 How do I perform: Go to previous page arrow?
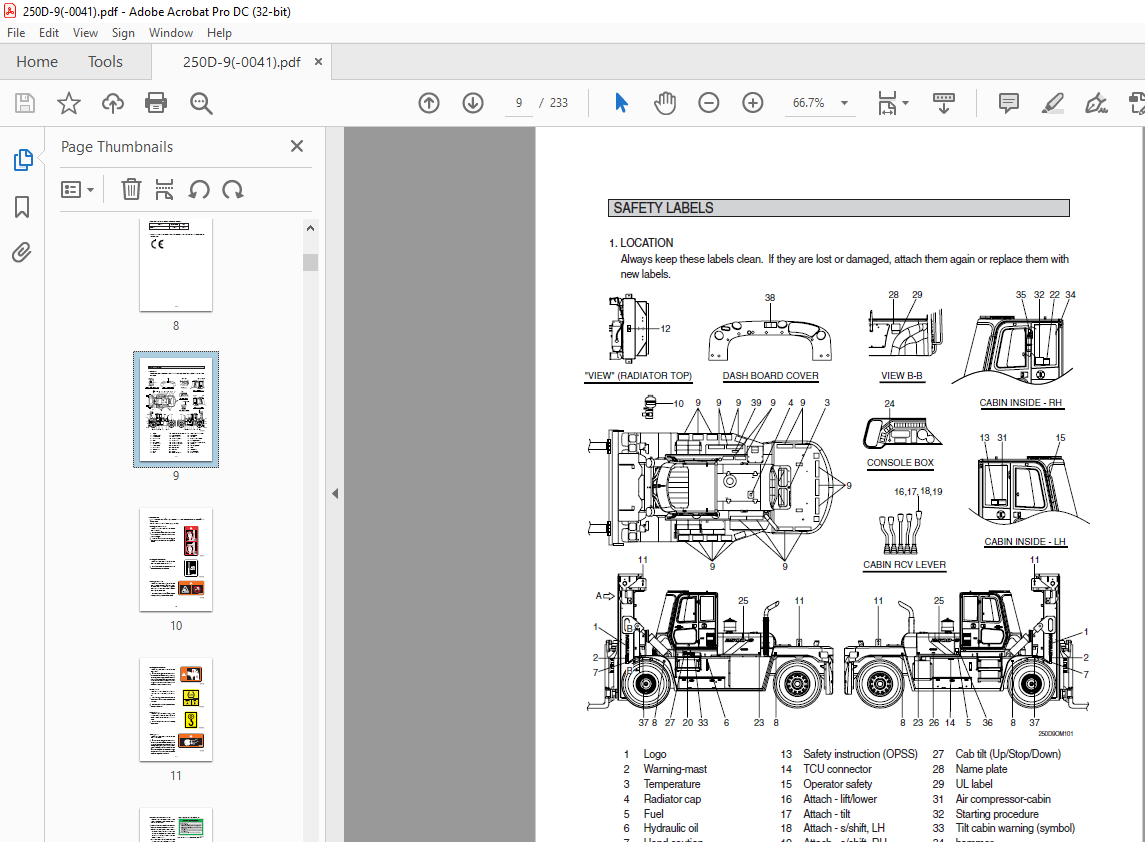[429, 103]
